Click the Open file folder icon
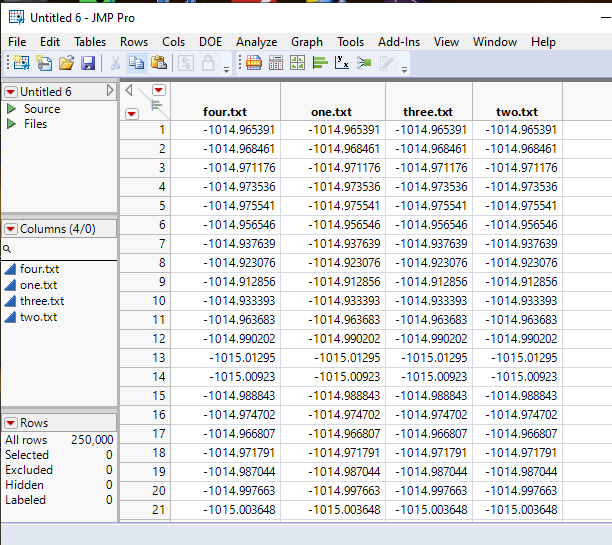This screenshot has height=545, width=612. tap(66, 63)
